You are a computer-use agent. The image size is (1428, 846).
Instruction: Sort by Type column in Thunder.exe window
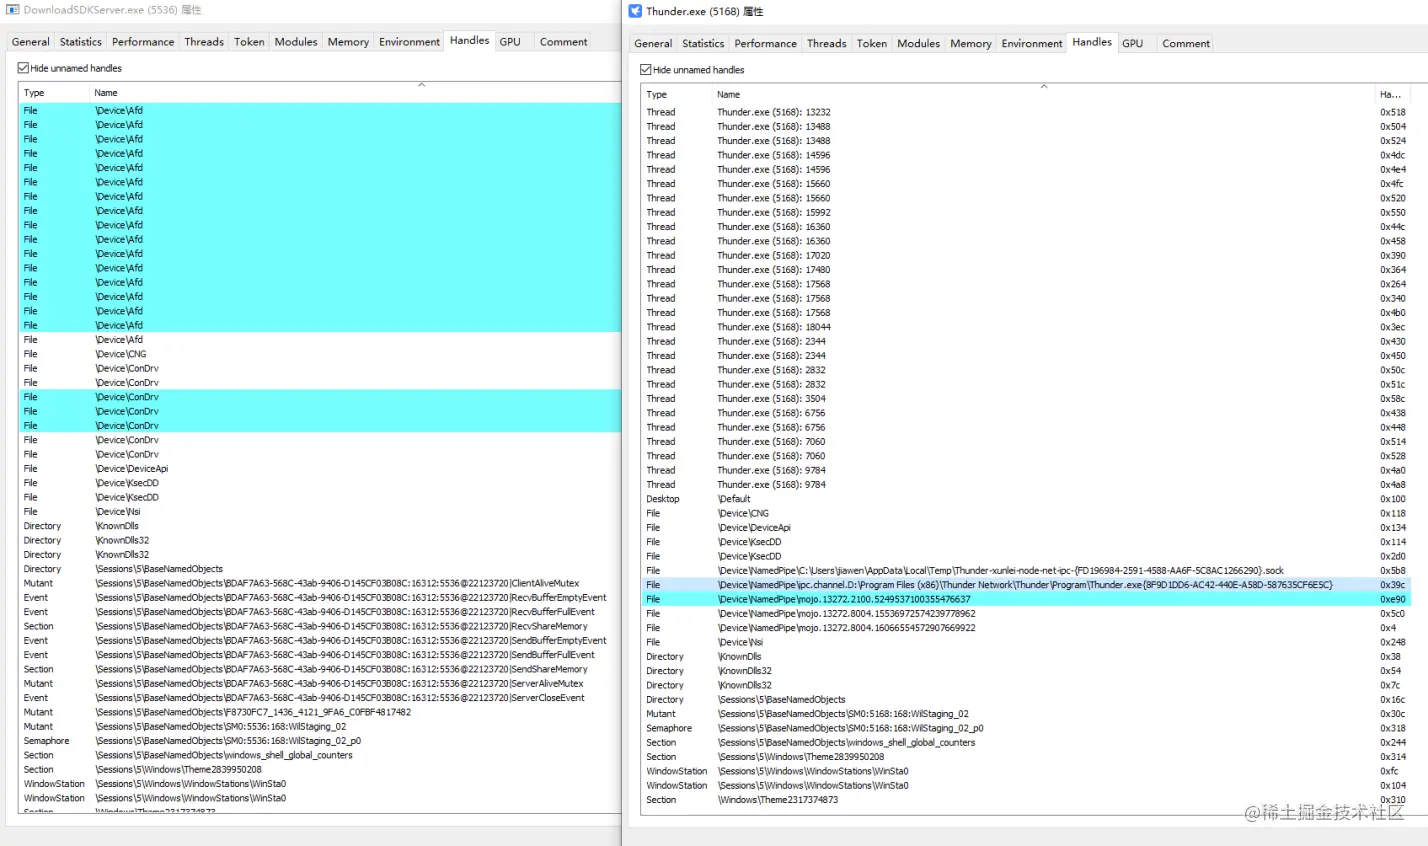(x=676, y=95)
